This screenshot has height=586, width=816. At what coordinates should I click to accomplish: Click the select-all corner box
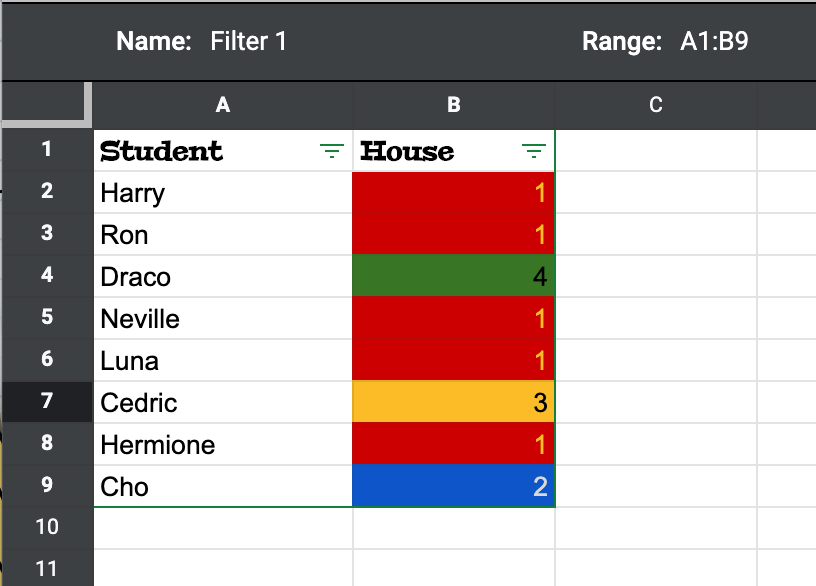(46, 104)
